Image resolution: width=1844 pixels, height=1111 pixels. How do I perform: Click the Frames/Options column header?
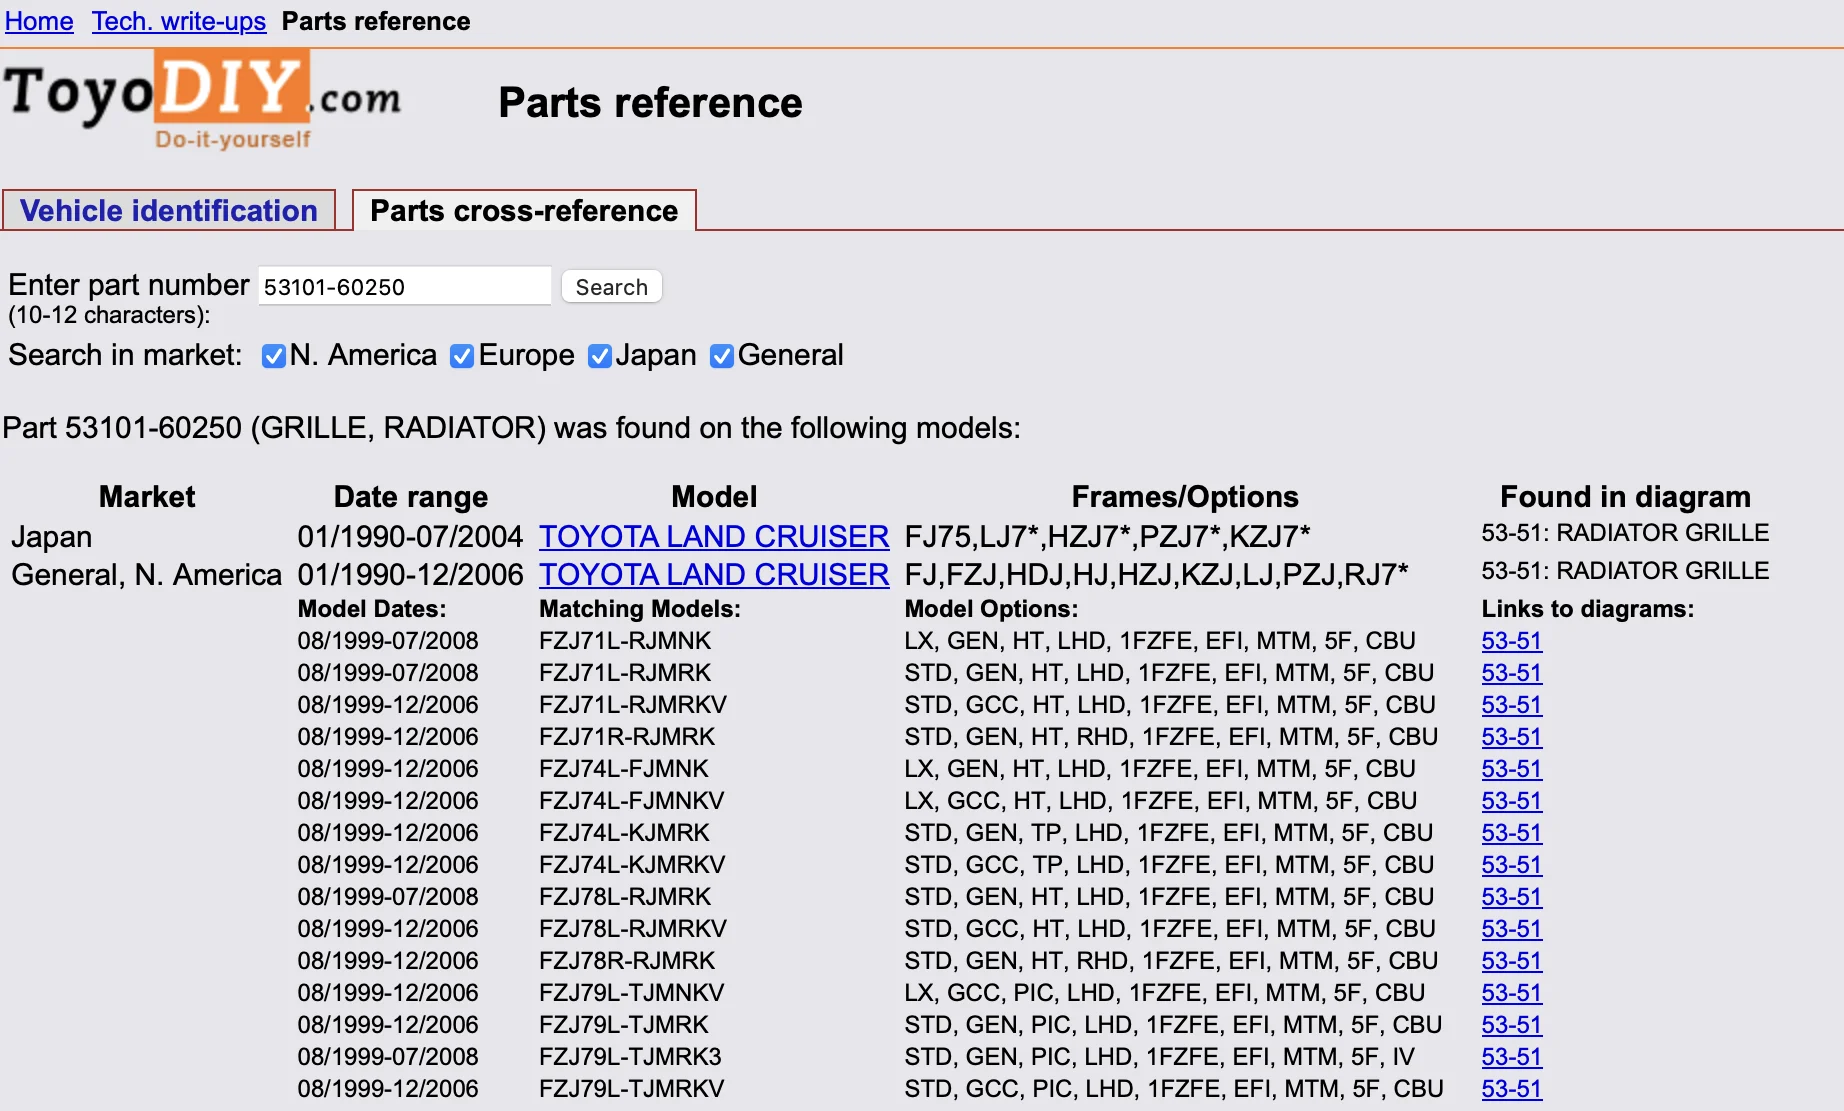click(x=1185, y=497)
